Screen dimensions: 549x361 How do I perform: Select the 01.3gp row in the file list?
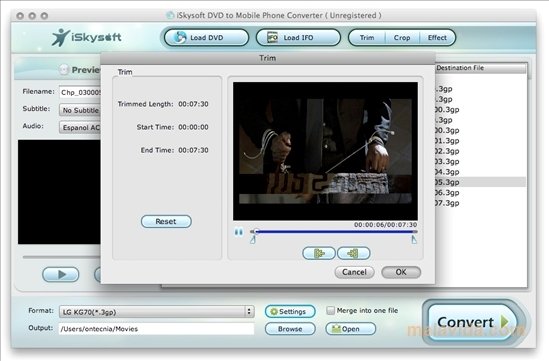pos(480,140)
